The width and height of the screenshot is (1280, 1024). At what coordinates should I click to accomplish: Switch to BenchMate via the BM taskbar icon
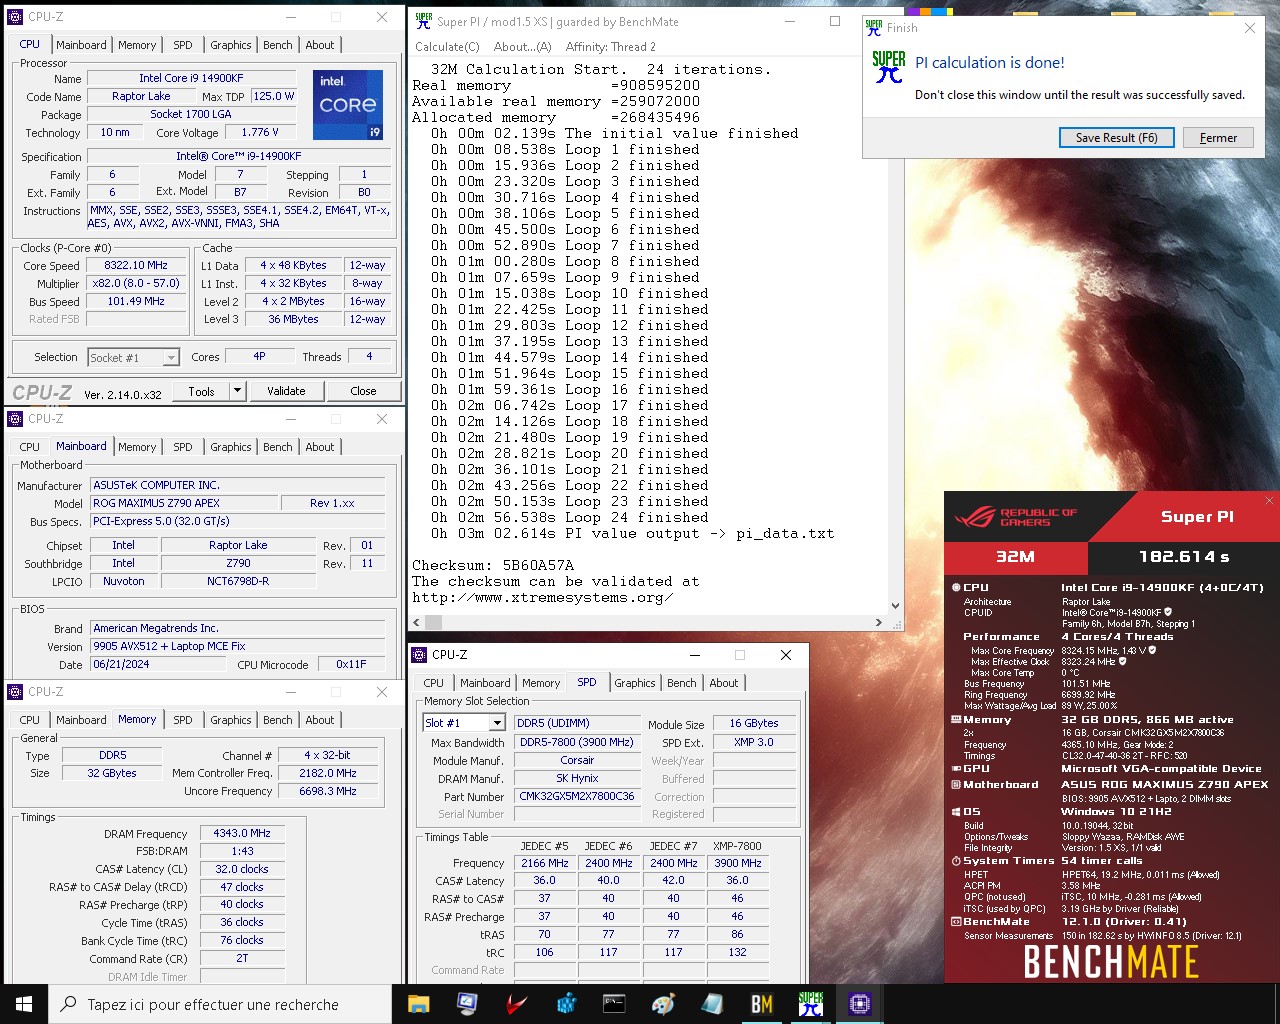[x=762, y=1004]
